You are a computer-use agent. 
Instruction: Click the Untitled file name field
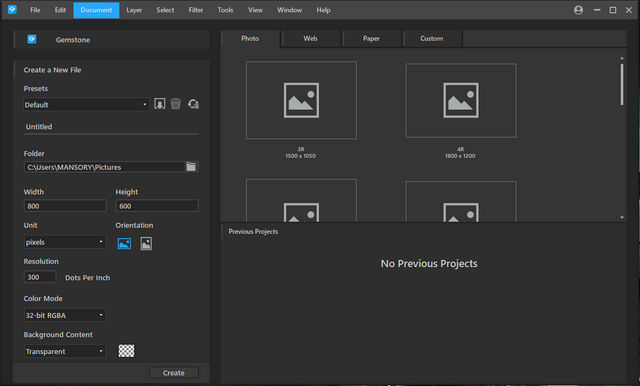[111, 127]
